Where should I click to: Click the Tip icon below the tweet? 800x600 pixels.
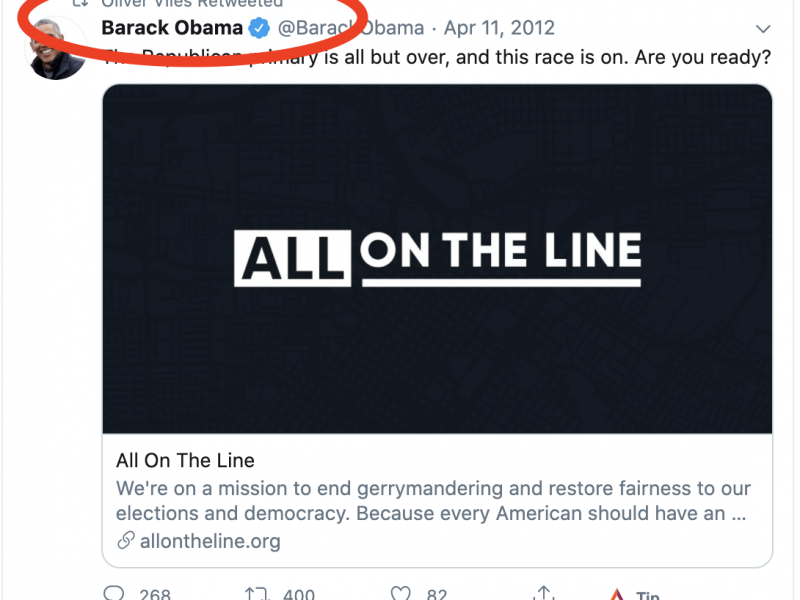618,595
